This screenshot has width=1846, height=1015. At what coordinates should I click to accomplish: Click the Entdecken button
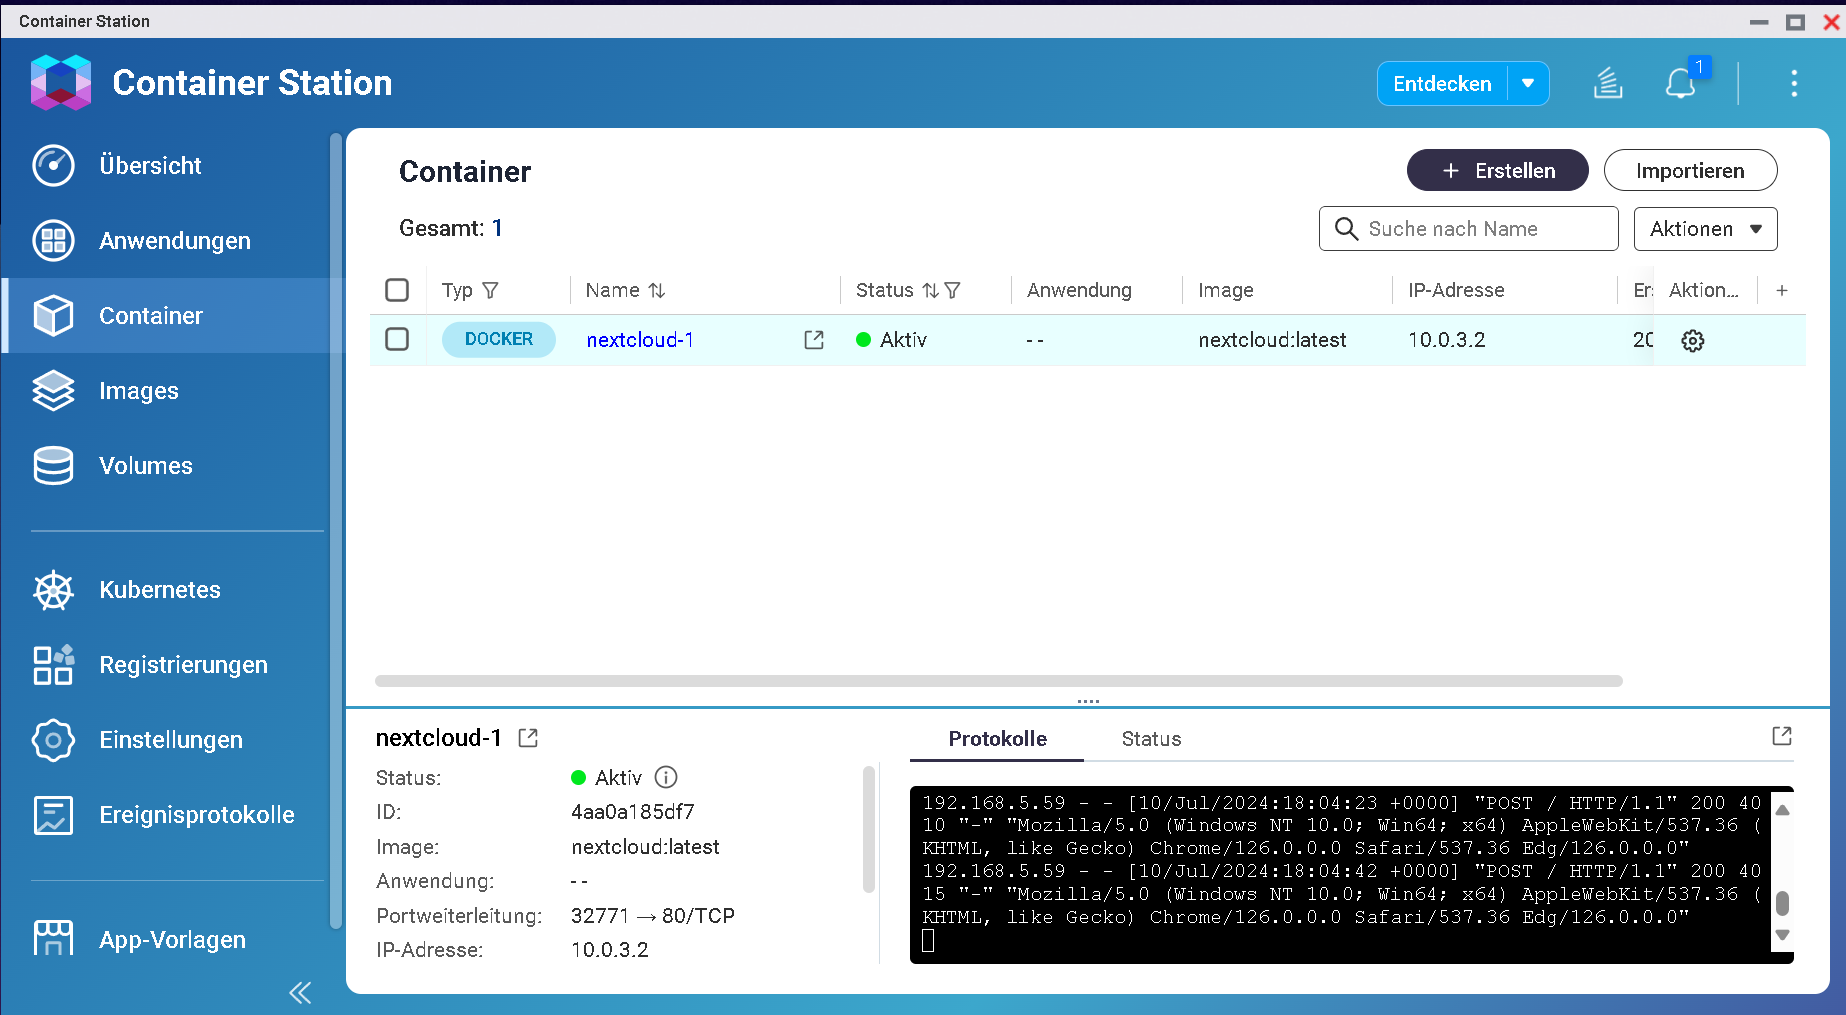(1442, 84)
